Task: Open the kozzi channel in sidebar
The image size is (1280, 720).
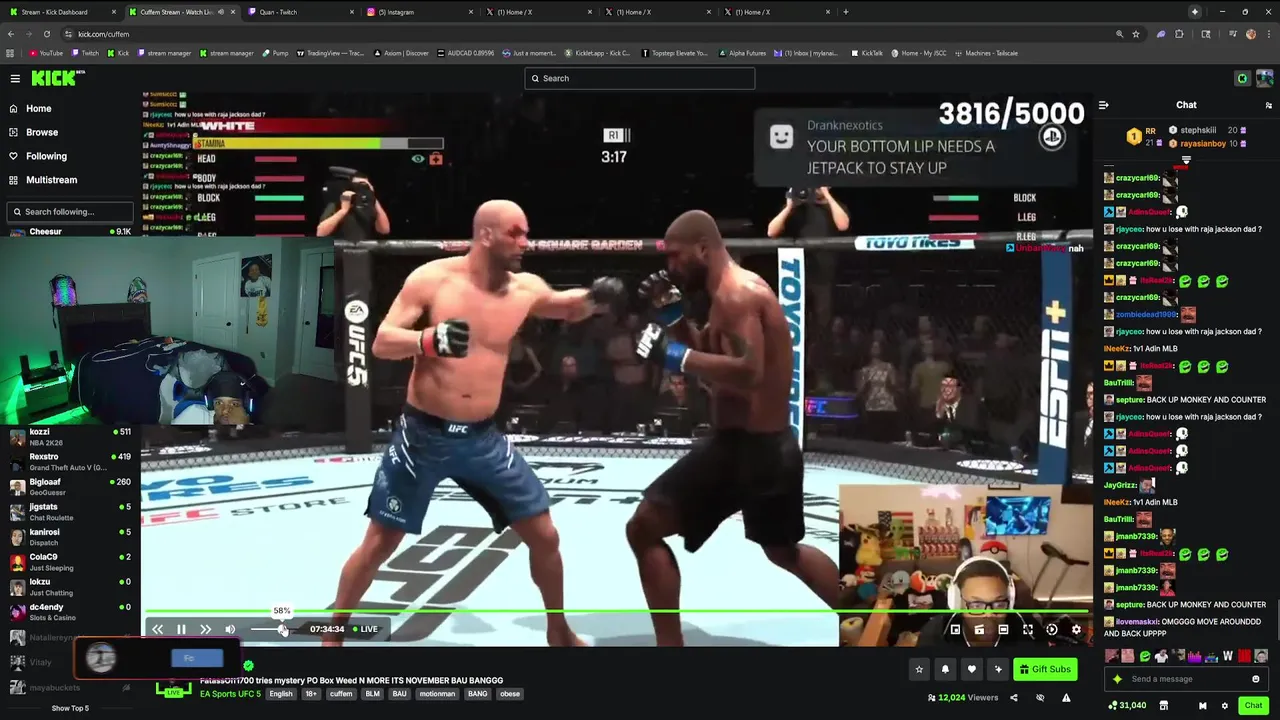Action: pyautogui.click(x=70, y=436)
